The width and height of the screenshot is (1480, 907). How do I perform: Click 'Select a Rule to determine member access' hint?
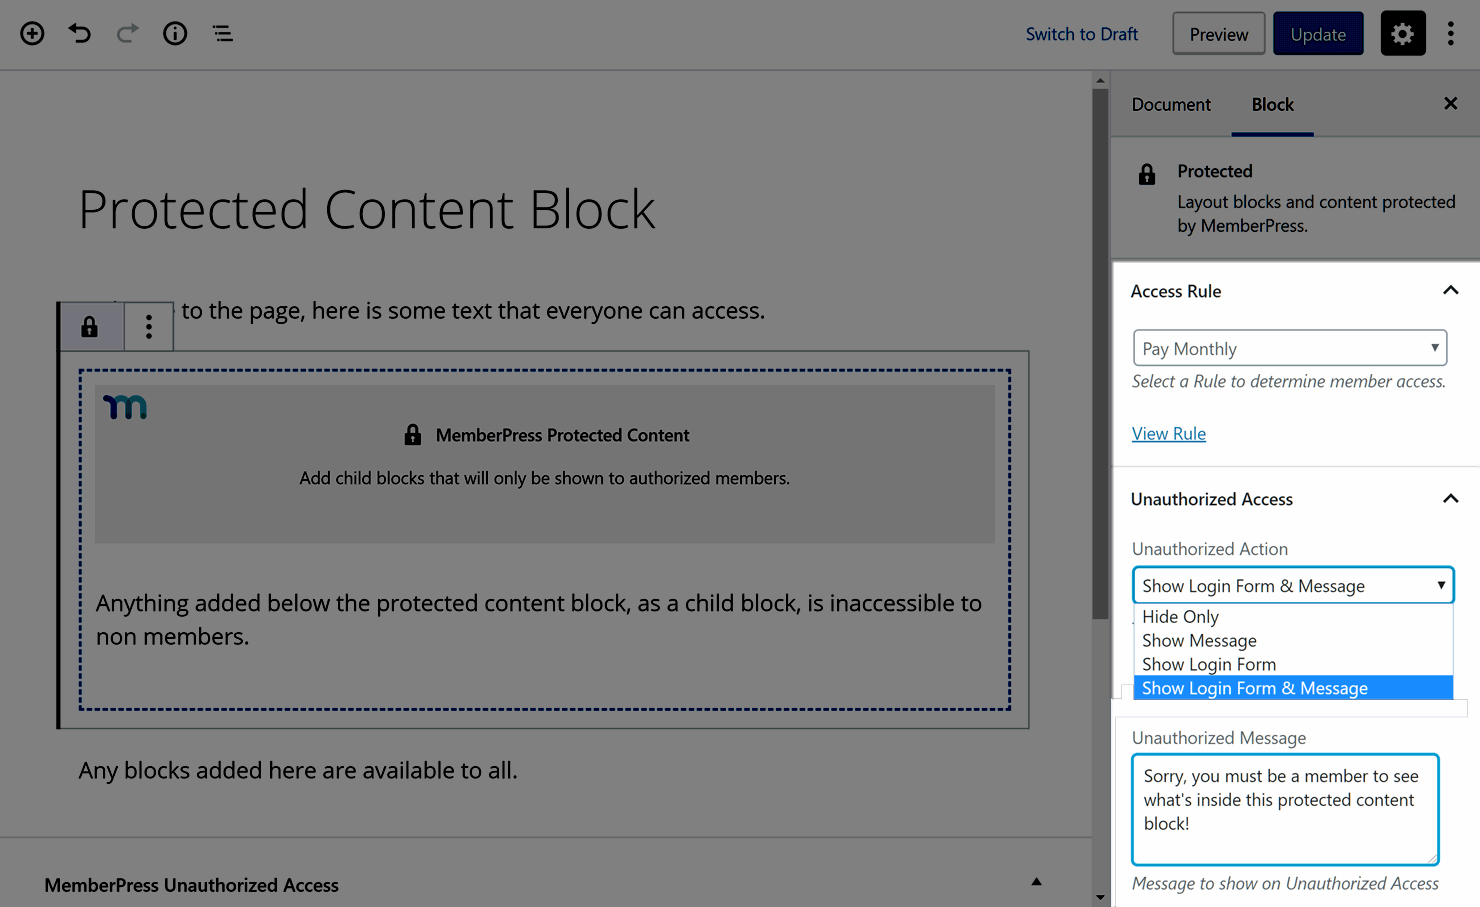[1289, 382]
